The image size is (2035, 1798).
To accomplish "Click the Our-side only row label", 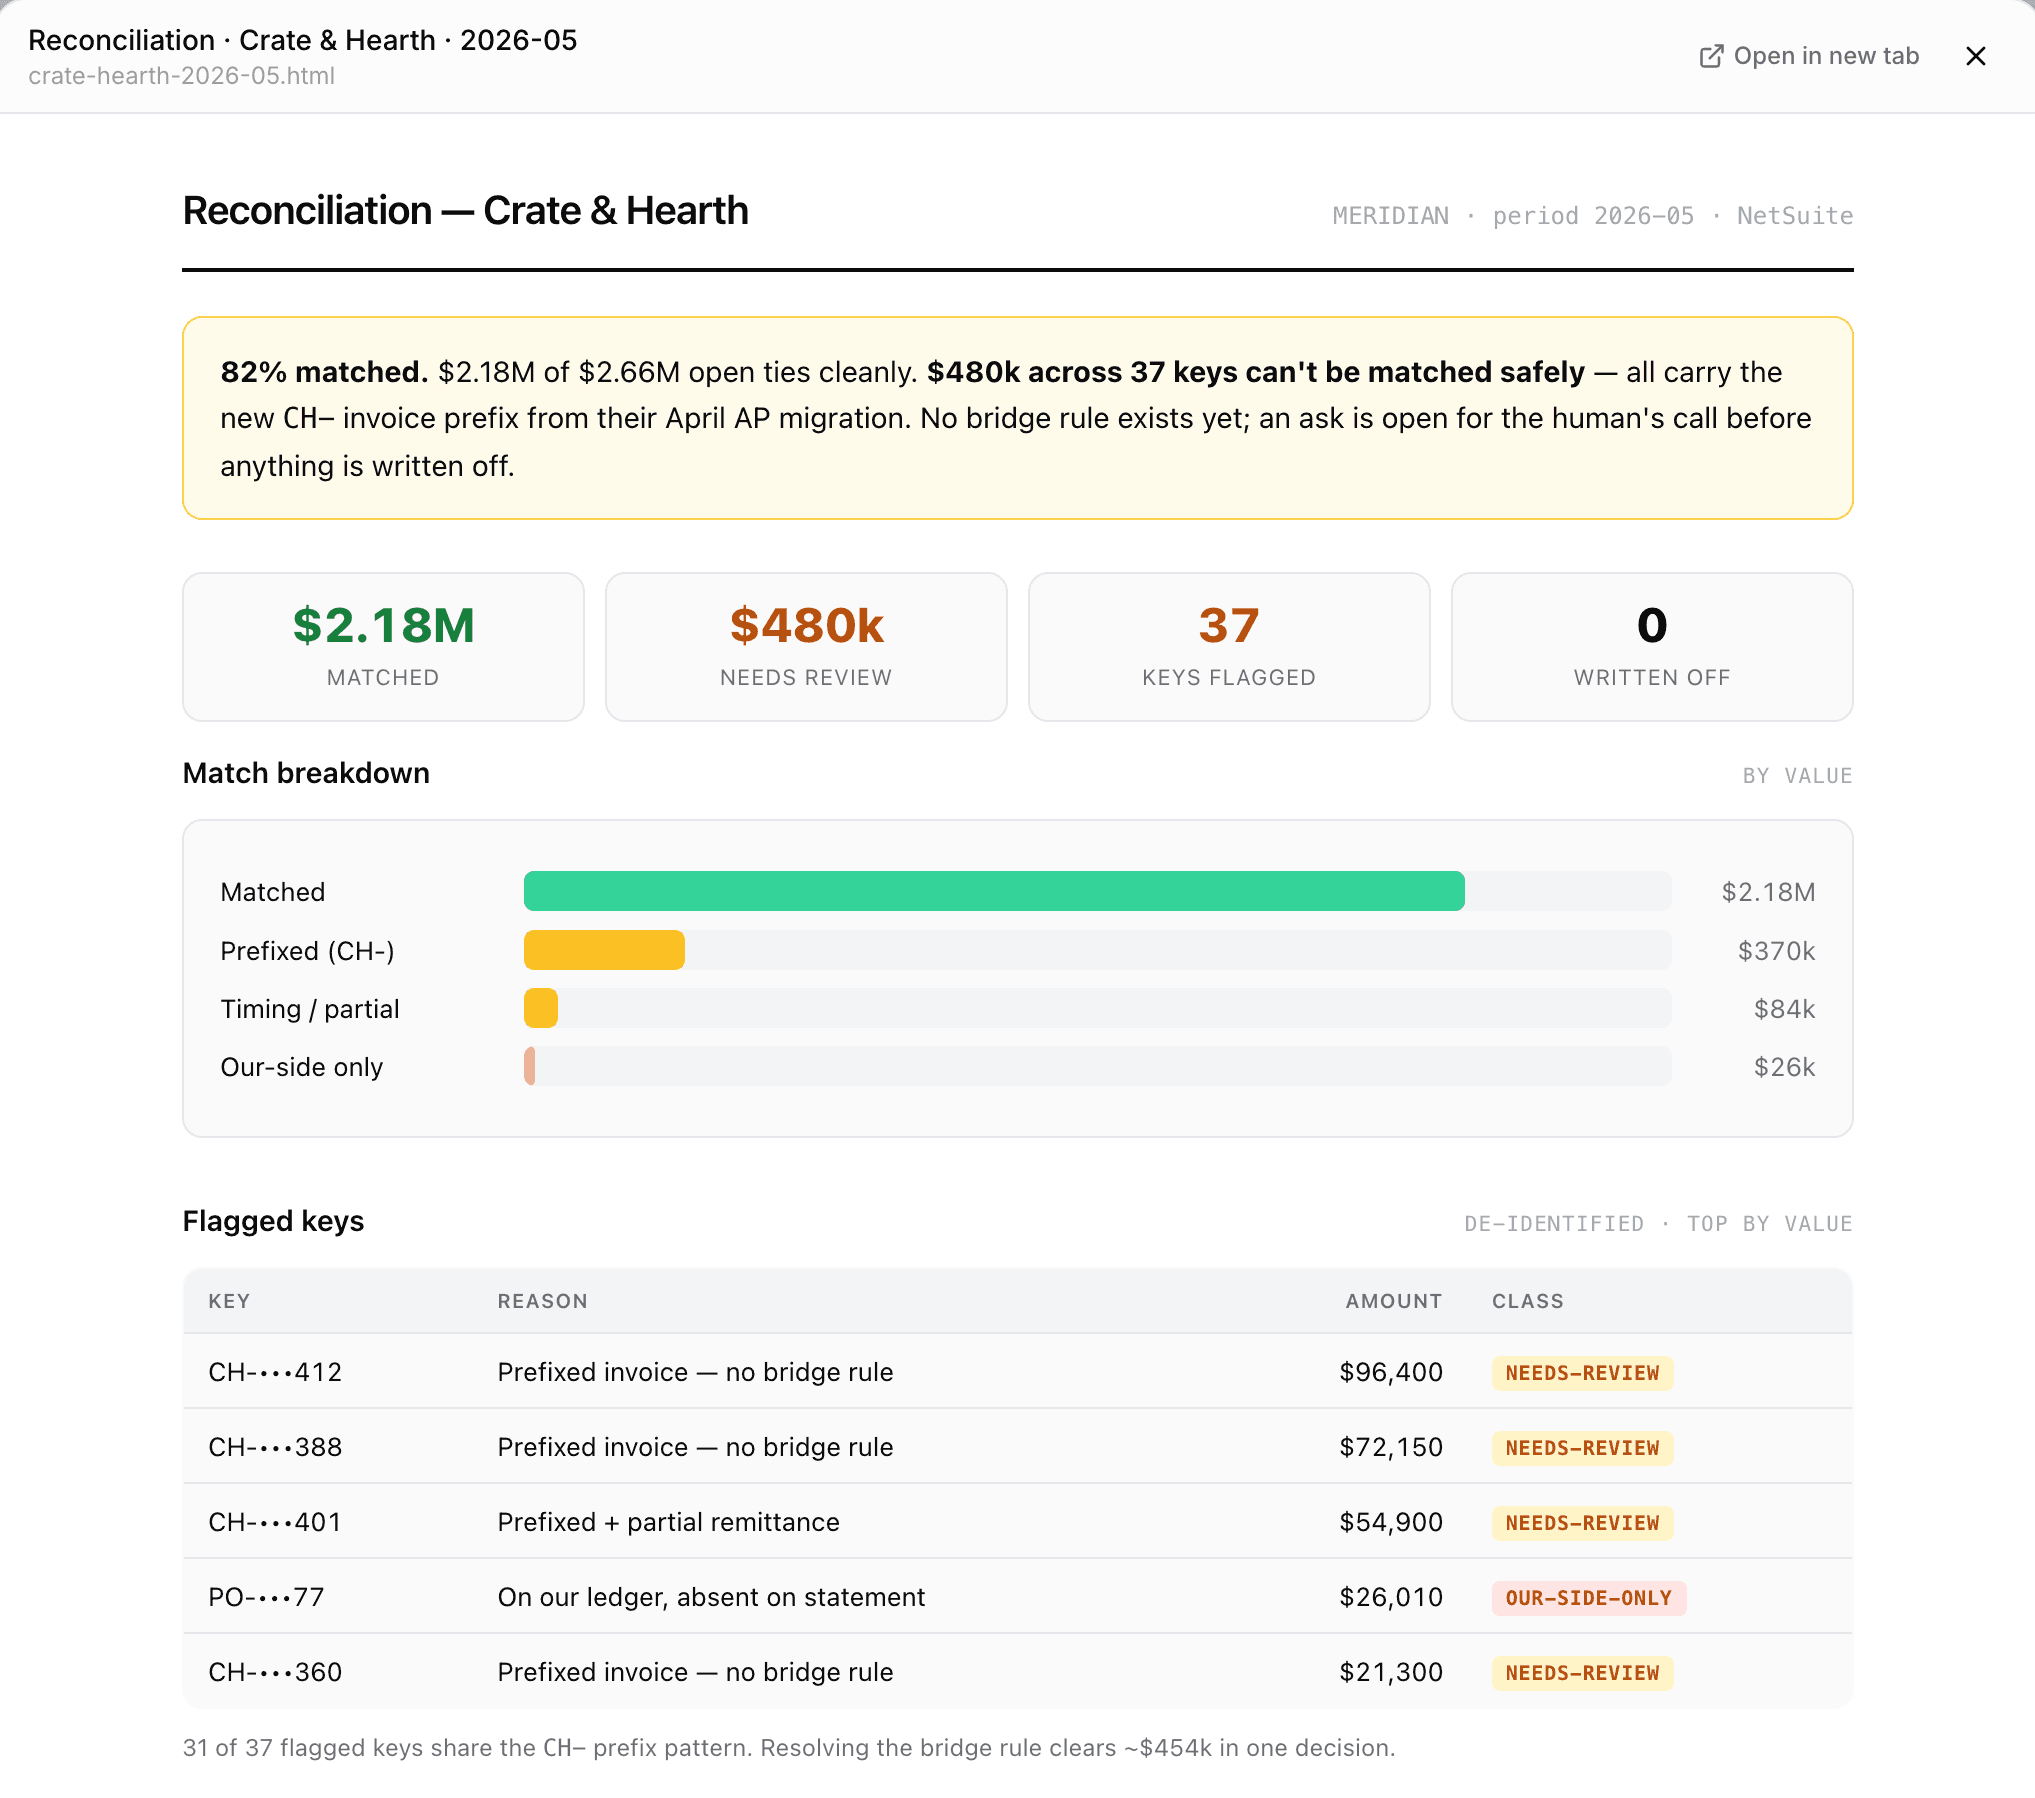I will [302, 1067].
